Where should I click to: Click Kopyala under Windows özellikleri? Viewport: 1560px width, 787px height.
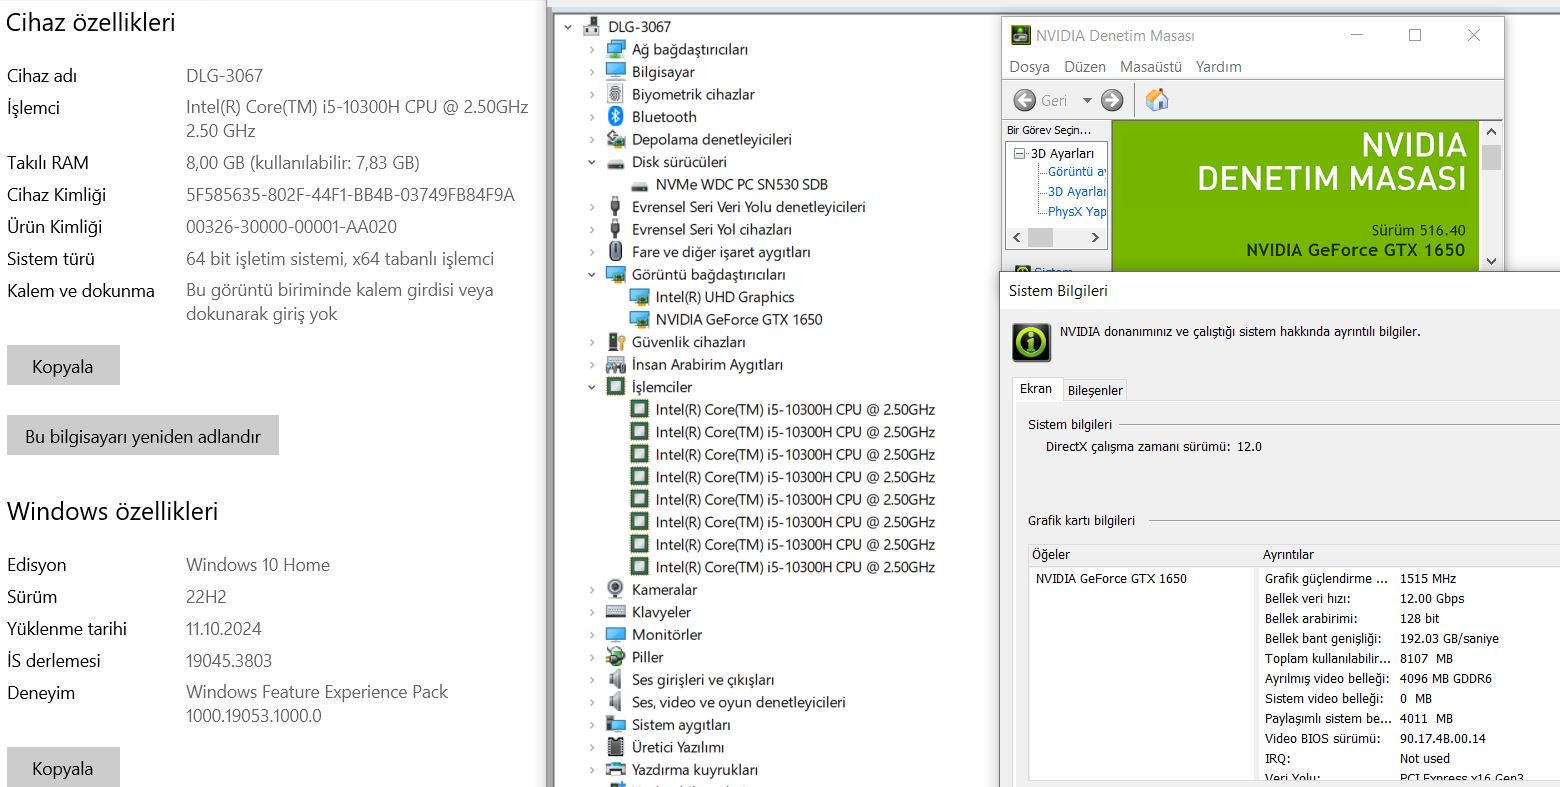pos(63,768)
